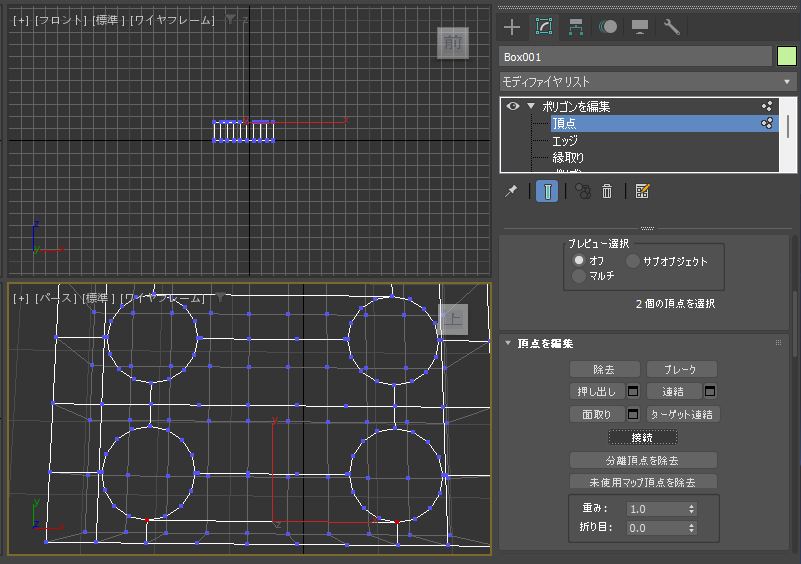The width and height of the screenshot is (801, 564).
Task: Open settings box beside 連結
Action: click(x=710, y=391)
